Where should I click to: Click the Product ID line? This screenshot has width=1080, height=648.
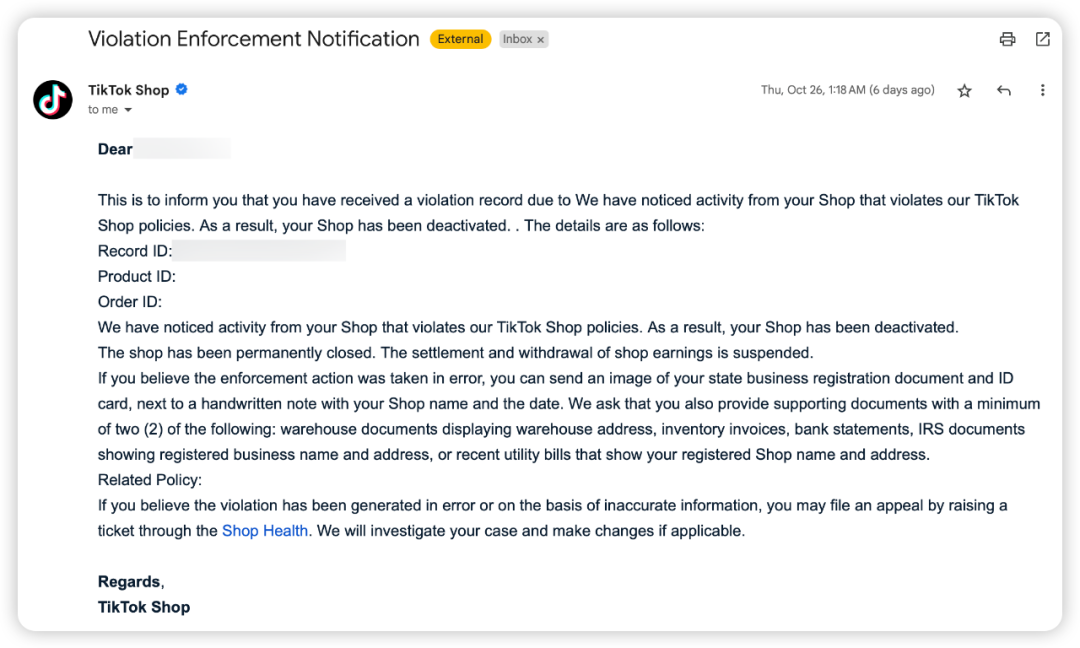(137, 277)
